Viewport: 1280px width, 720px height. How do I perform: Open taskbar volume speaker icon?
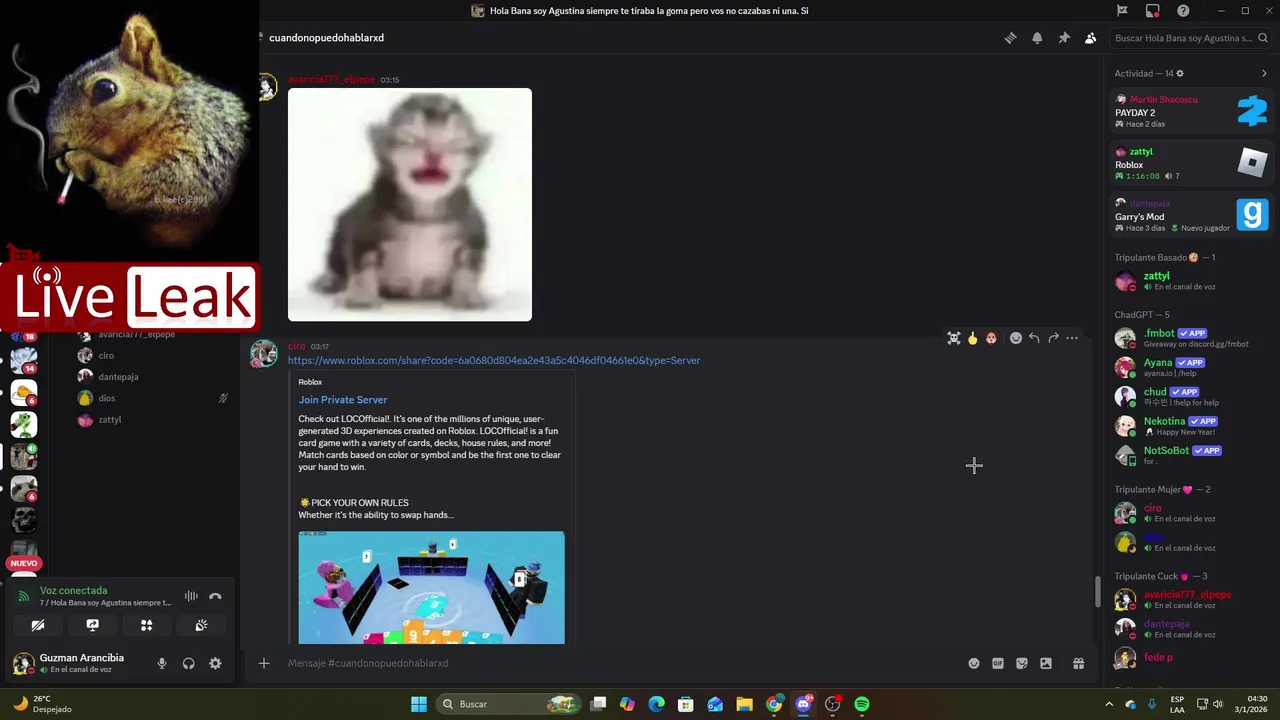coord(1218,704)
